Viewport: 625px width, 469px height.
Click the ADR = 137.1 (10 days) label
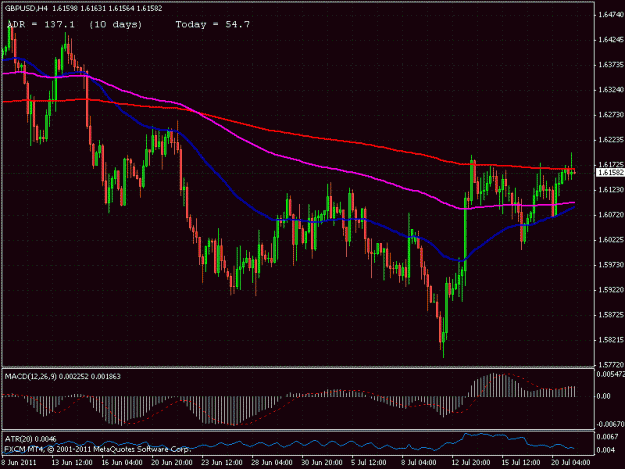point(75,25)
